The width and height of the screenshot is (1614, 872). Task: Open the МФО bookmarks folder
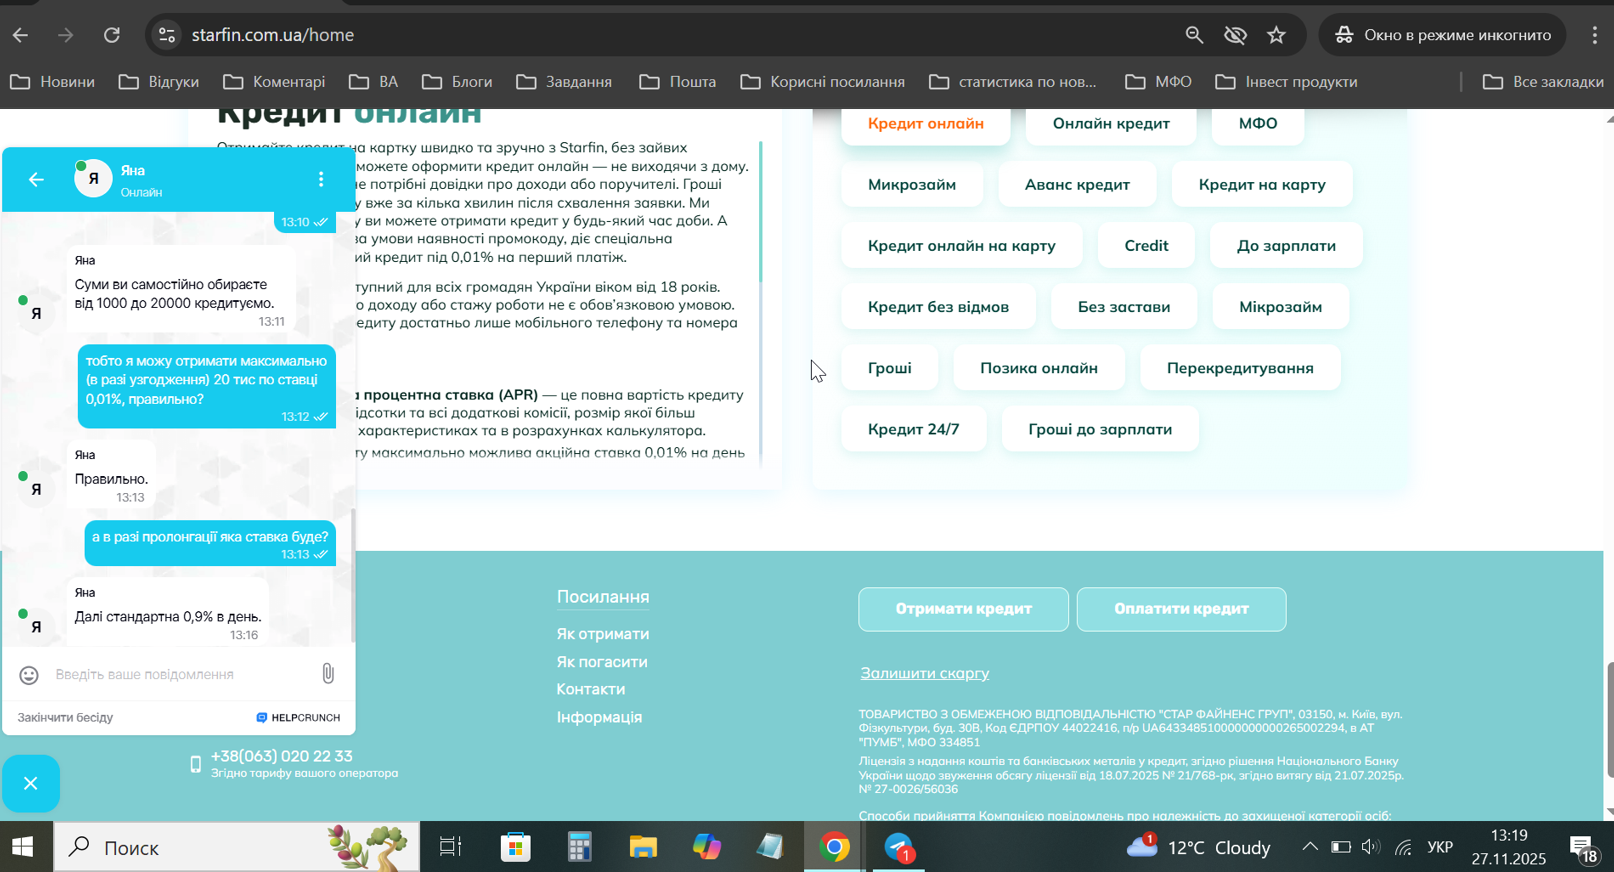click(1159, 82)
